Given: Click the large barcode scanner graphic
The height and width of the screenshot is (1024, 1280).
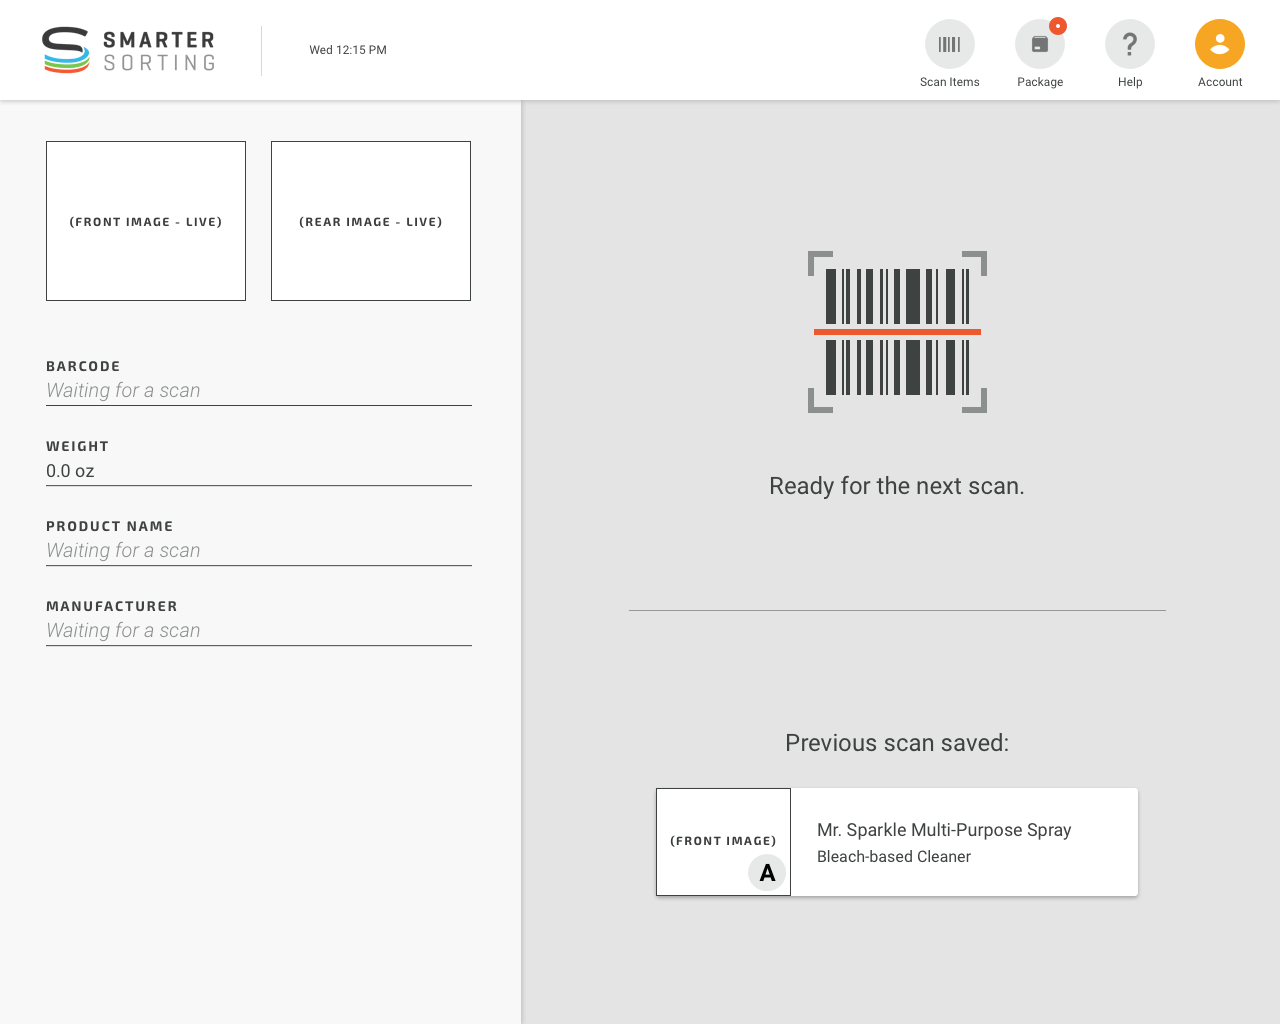Looking at the screenshot, I should 897,332.
